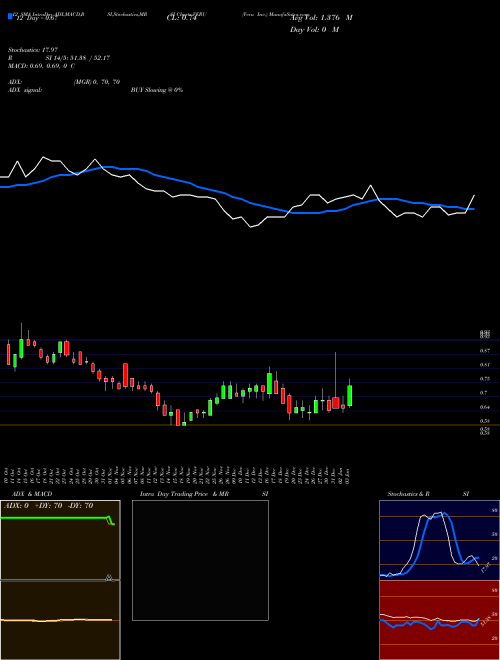
Task: Select the CL: 0.74 value
Action: click(181, 18)
